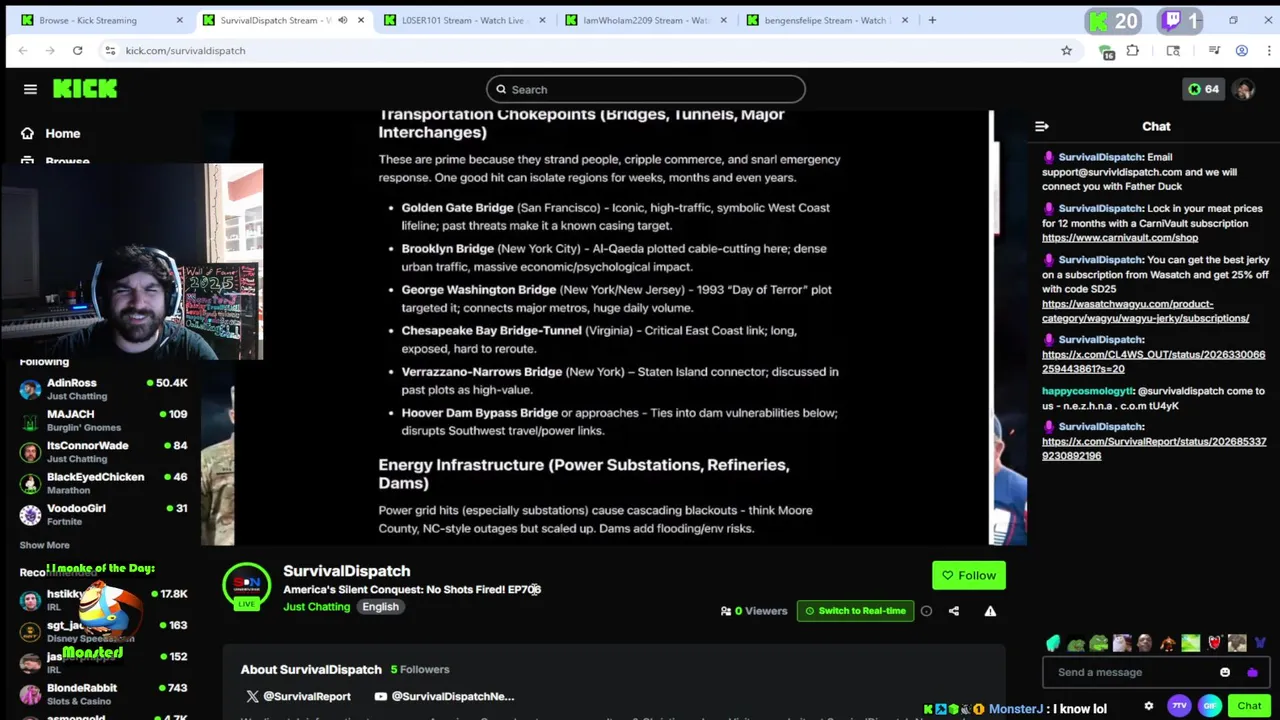Open the CL4WS_OUT status link in chat
This screenshot has width=1280, height=720.
point(1153,362)
